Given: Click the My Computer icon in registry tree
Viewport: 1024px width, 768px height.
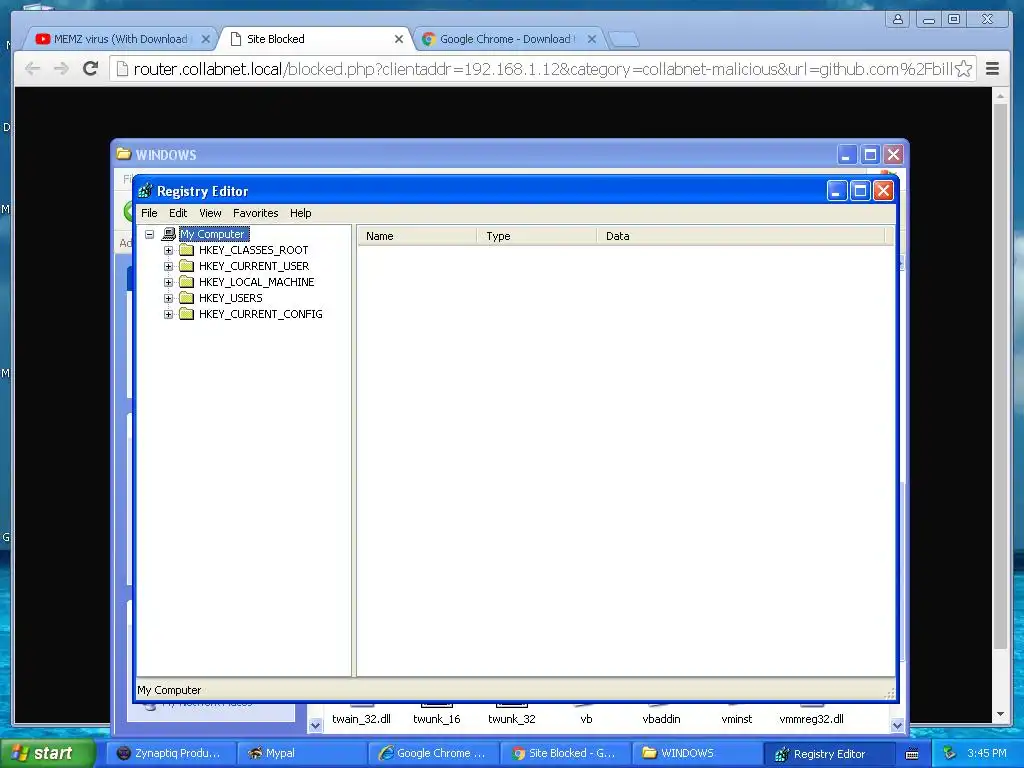Looking at the screenshot, I should (x=168, y=234).
